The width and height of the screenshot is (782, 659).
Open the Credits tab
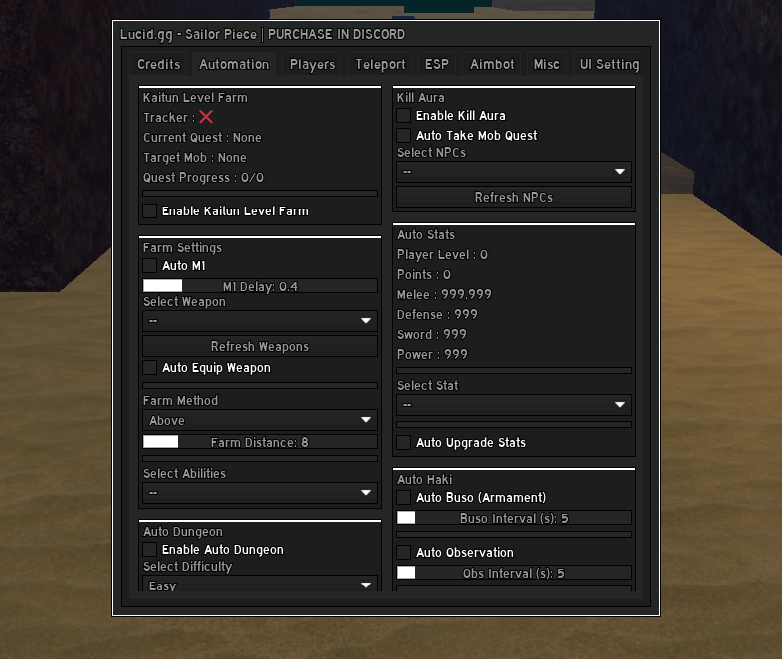tap(158, 64)
